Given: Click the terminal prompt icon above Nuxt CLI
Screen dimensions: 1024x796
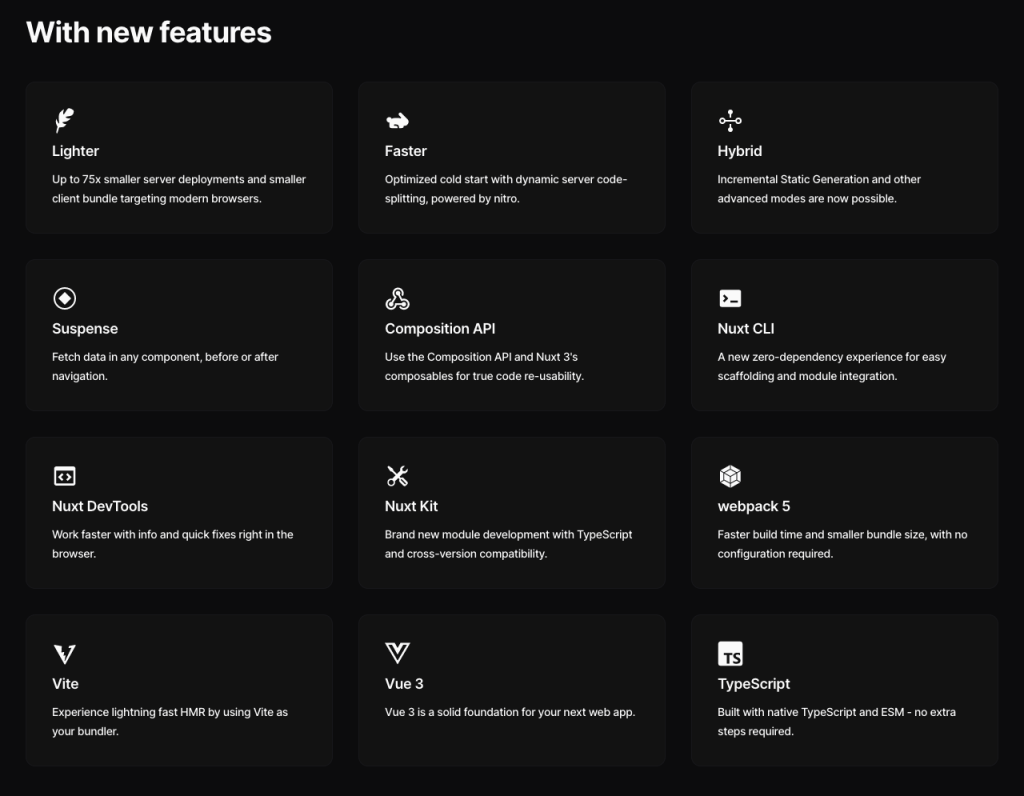Looking at the screenshot, I should (730, 298).
